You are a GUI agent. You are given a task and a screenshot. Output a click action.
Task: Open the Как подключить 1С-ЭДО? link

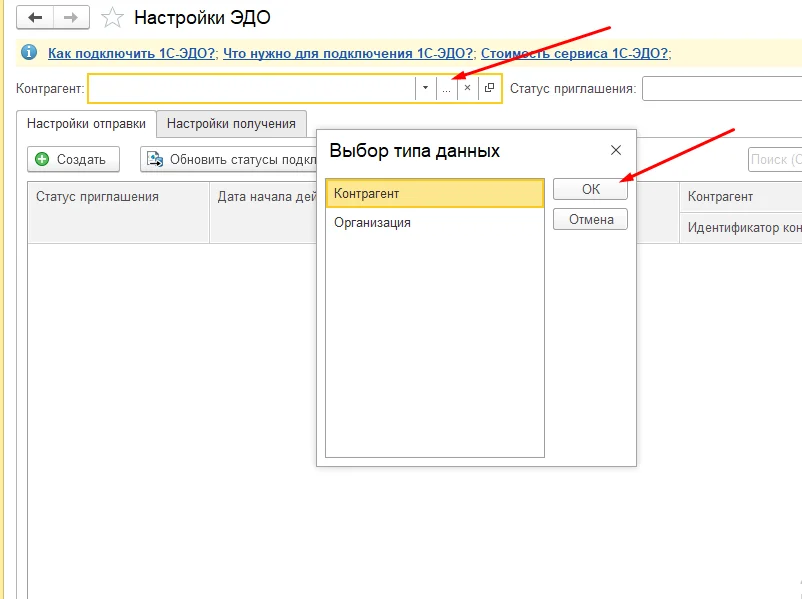tap(131, 53)
